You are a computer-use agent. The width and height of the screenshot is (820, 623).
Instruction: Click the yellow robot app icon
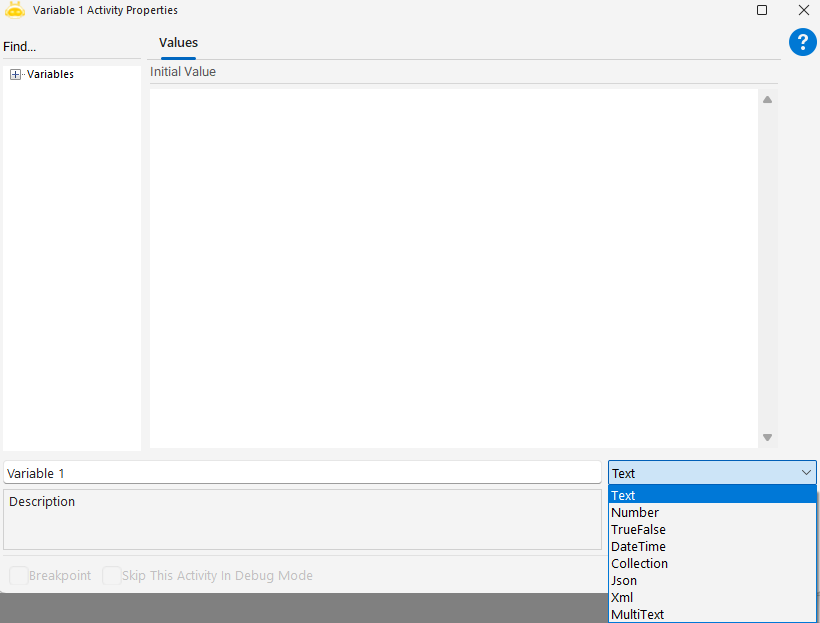coord(15,10)
